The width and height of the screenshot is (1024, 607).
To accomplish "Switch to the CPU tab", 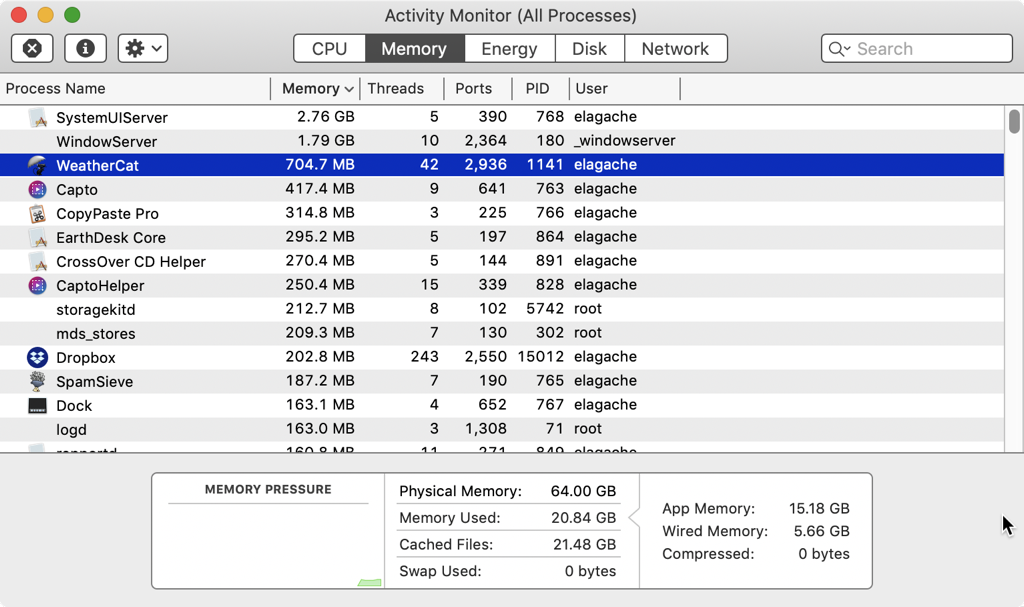I will pyautogui.click(x=329, y=48).
